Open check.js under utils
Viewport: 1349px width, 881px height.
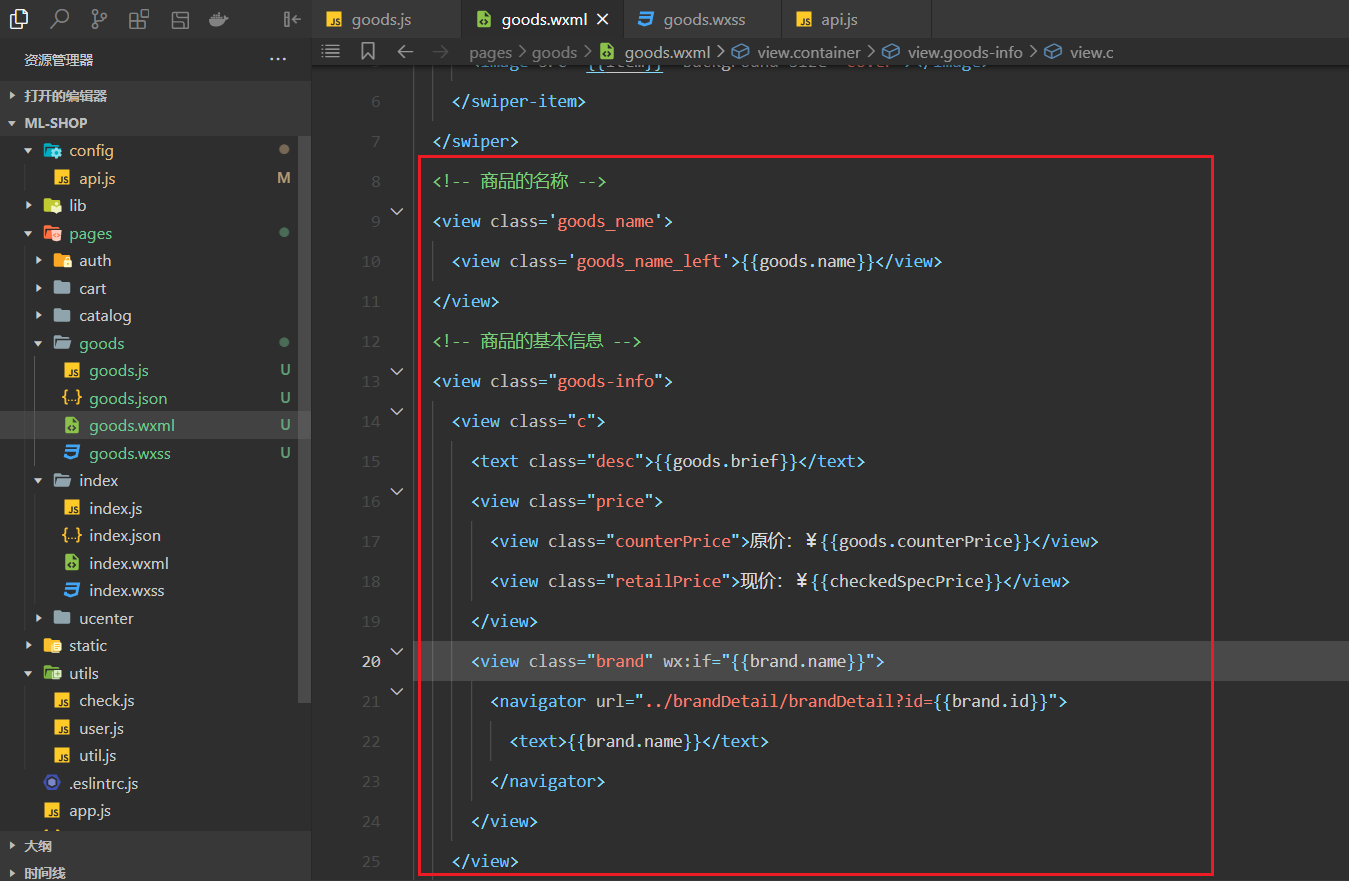(x=106, y=701)
